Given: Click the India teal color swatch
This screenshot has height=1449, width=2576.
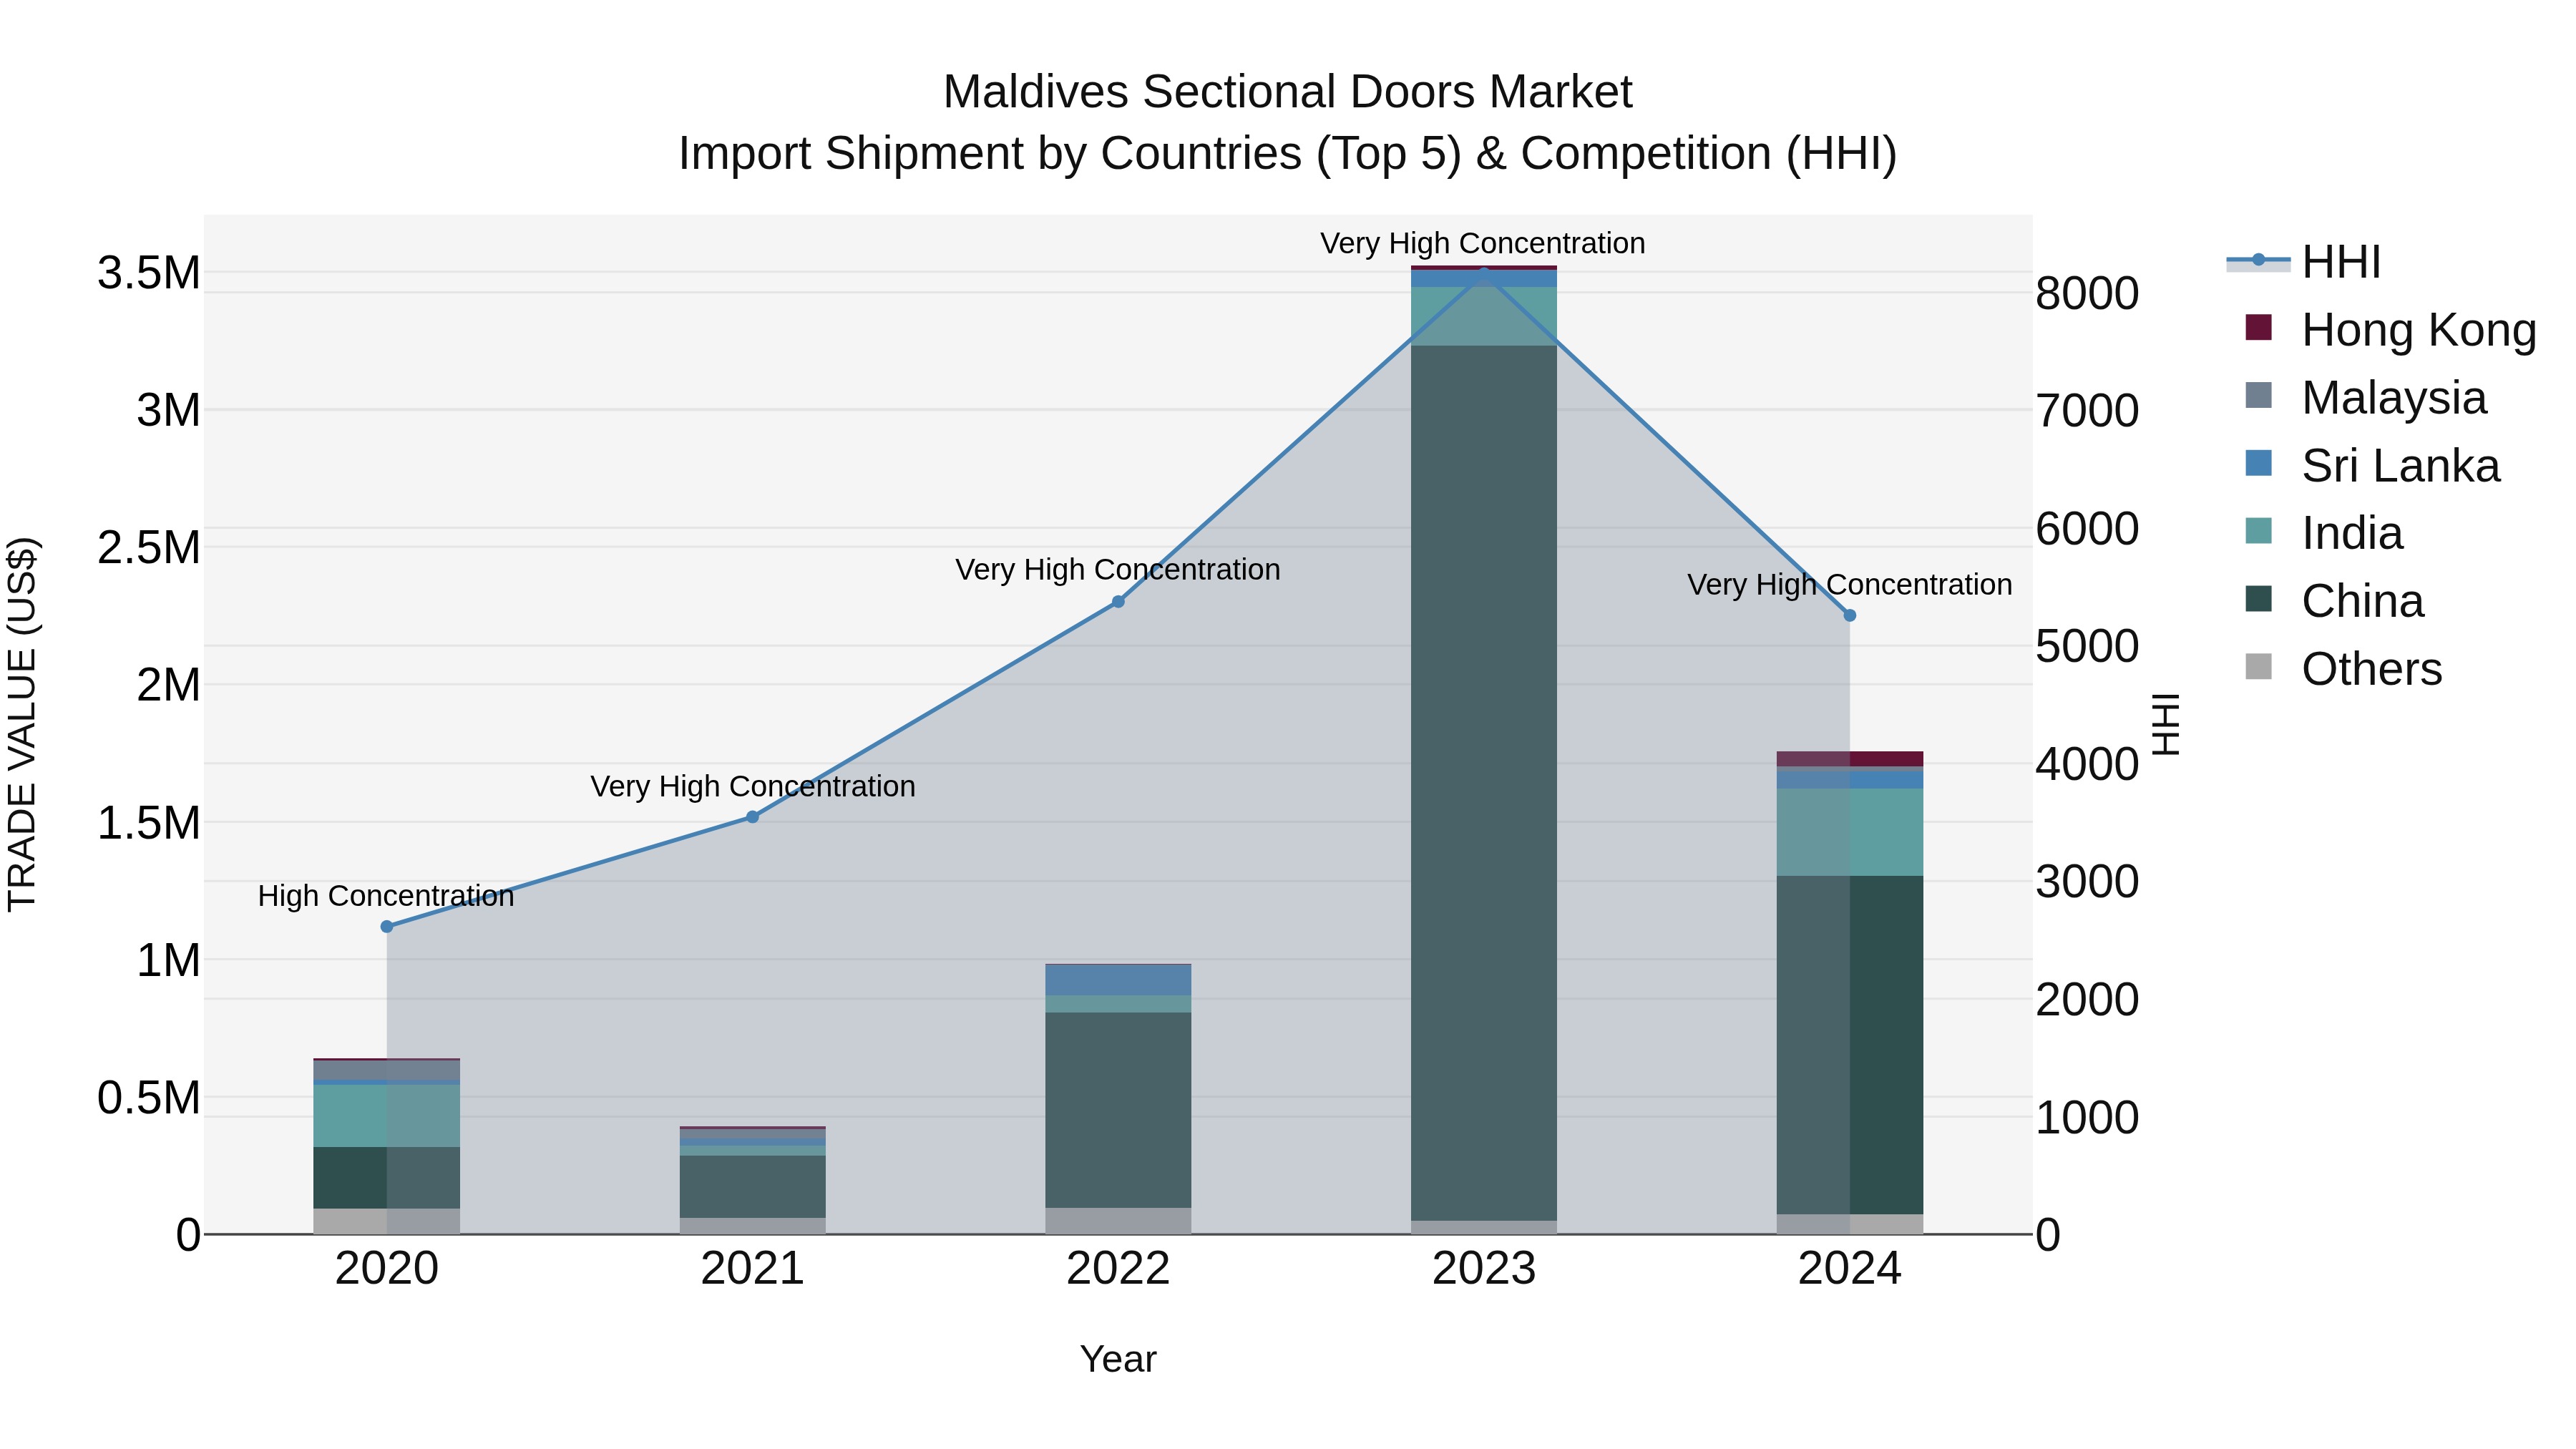Looking at the screenshot, I should click(x=2258, y=530).
